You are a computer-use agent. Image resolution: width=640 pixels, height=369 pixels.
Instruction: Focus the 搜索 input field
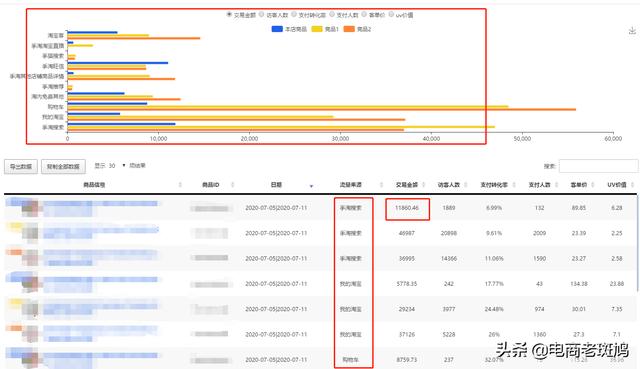598,166
